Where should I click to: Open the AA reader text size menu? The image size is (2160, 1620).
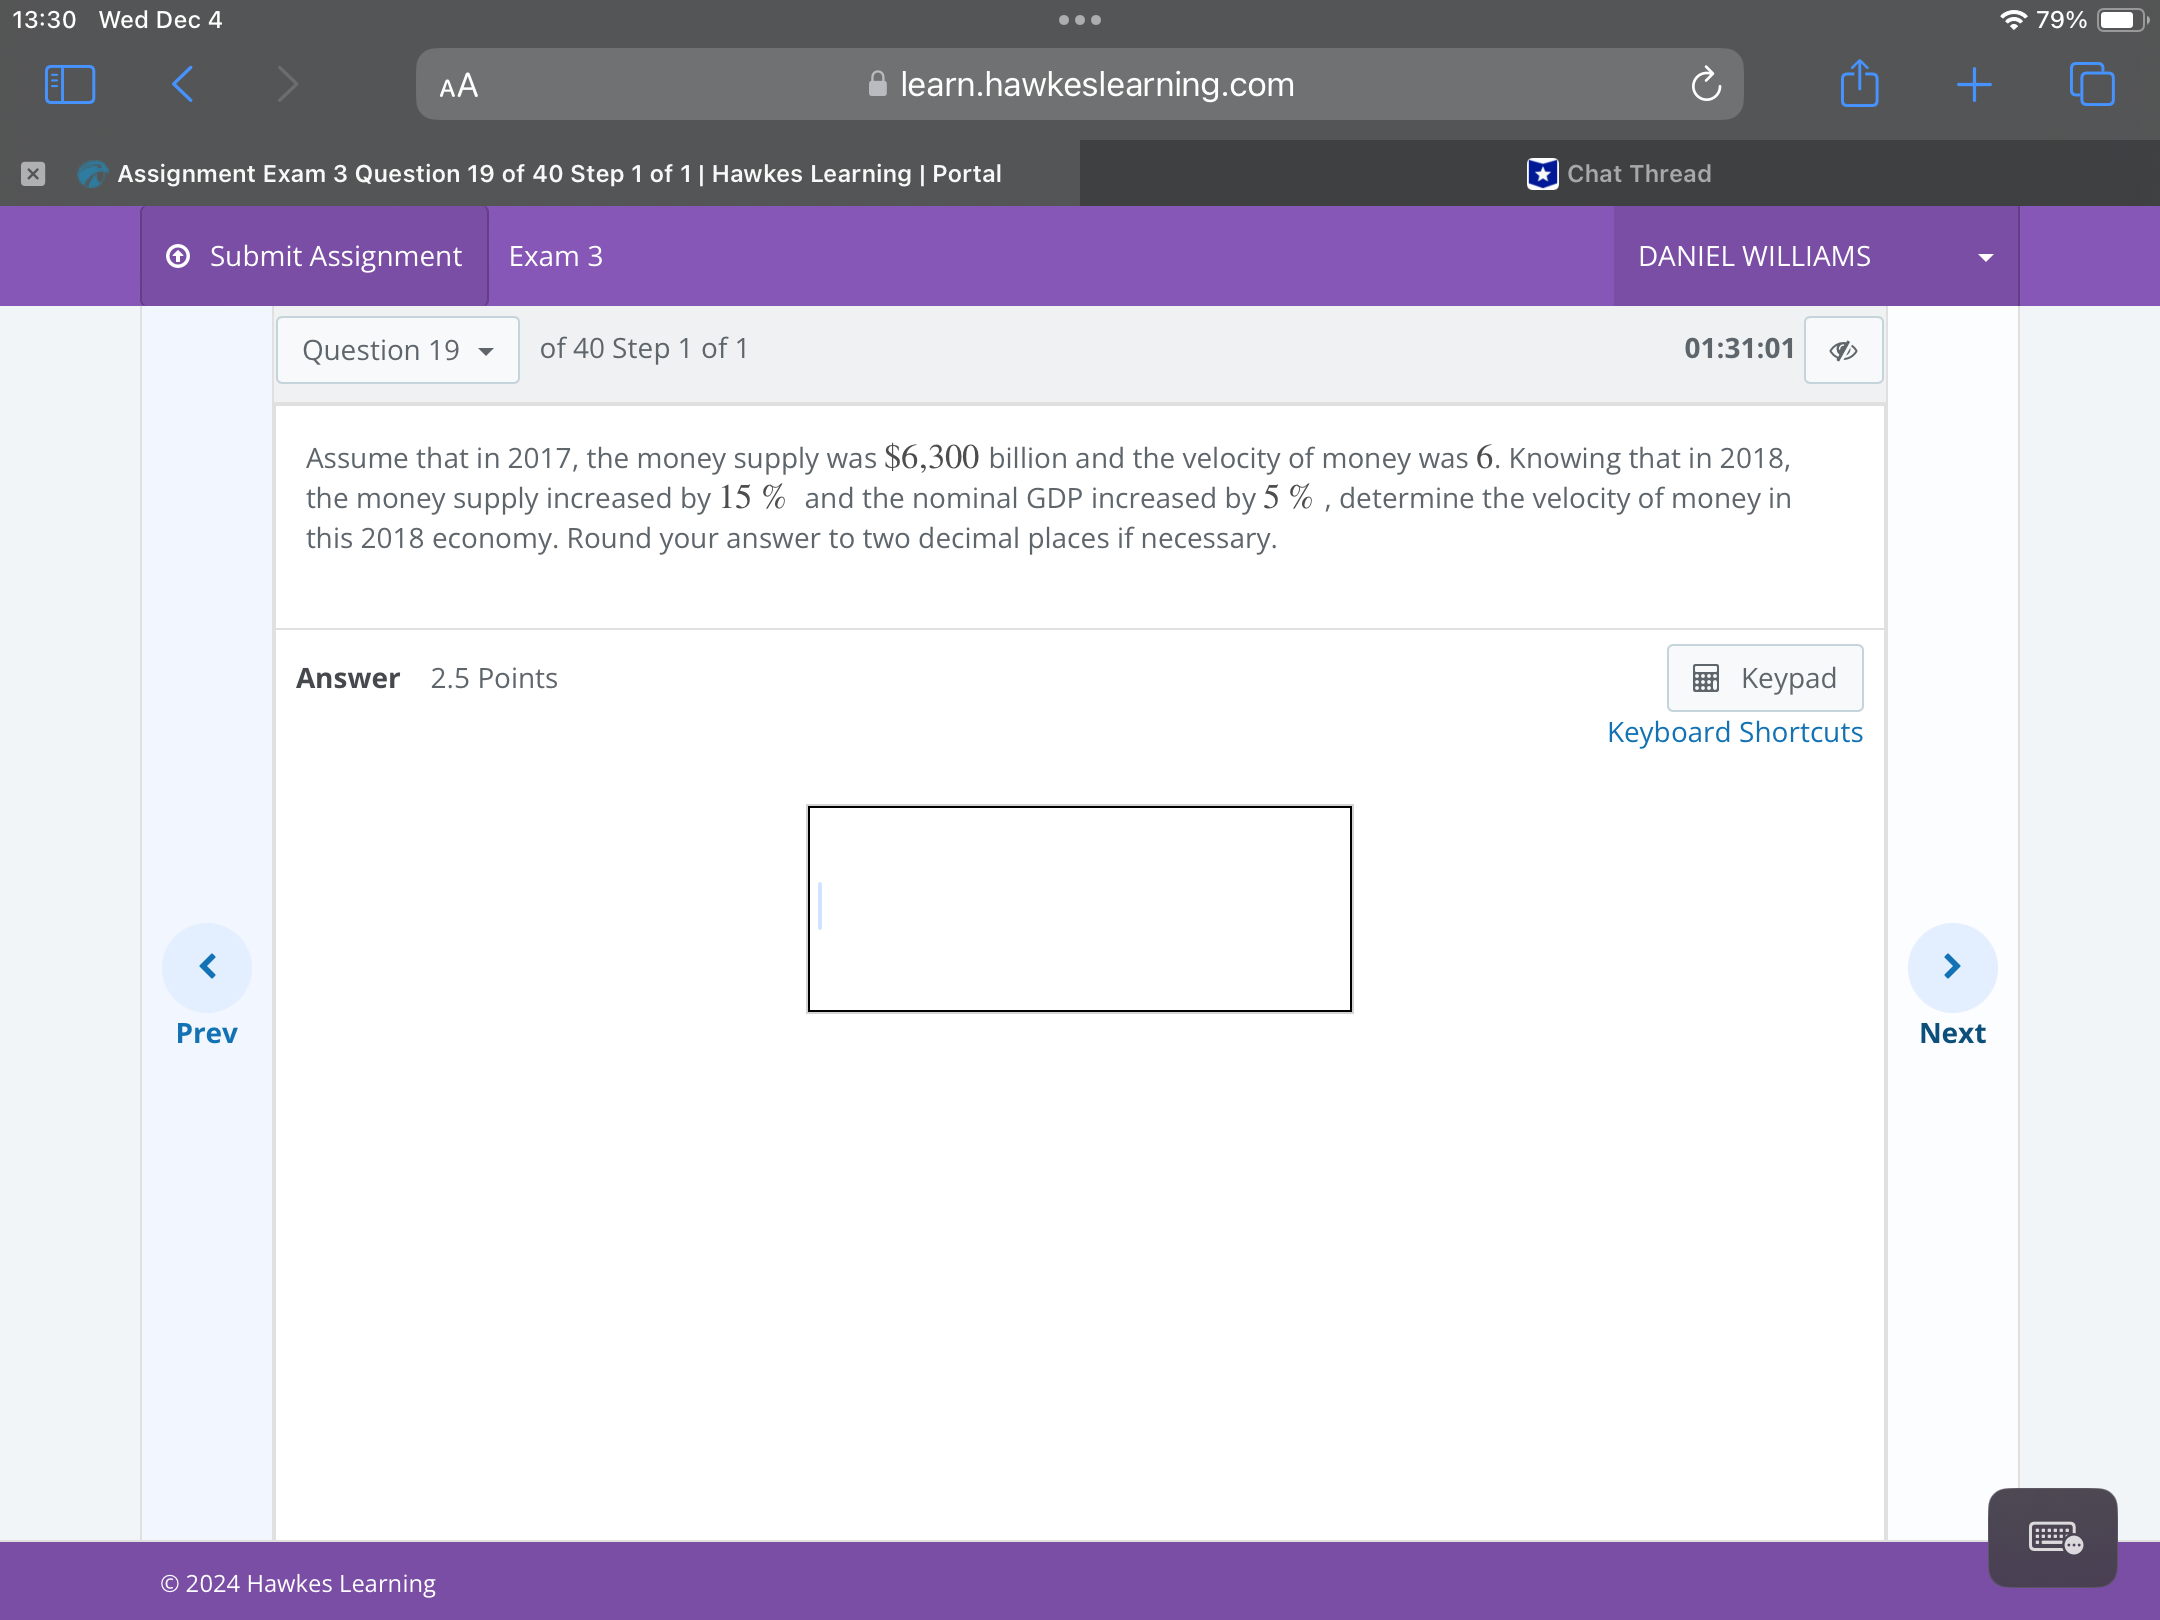(459, 86)
